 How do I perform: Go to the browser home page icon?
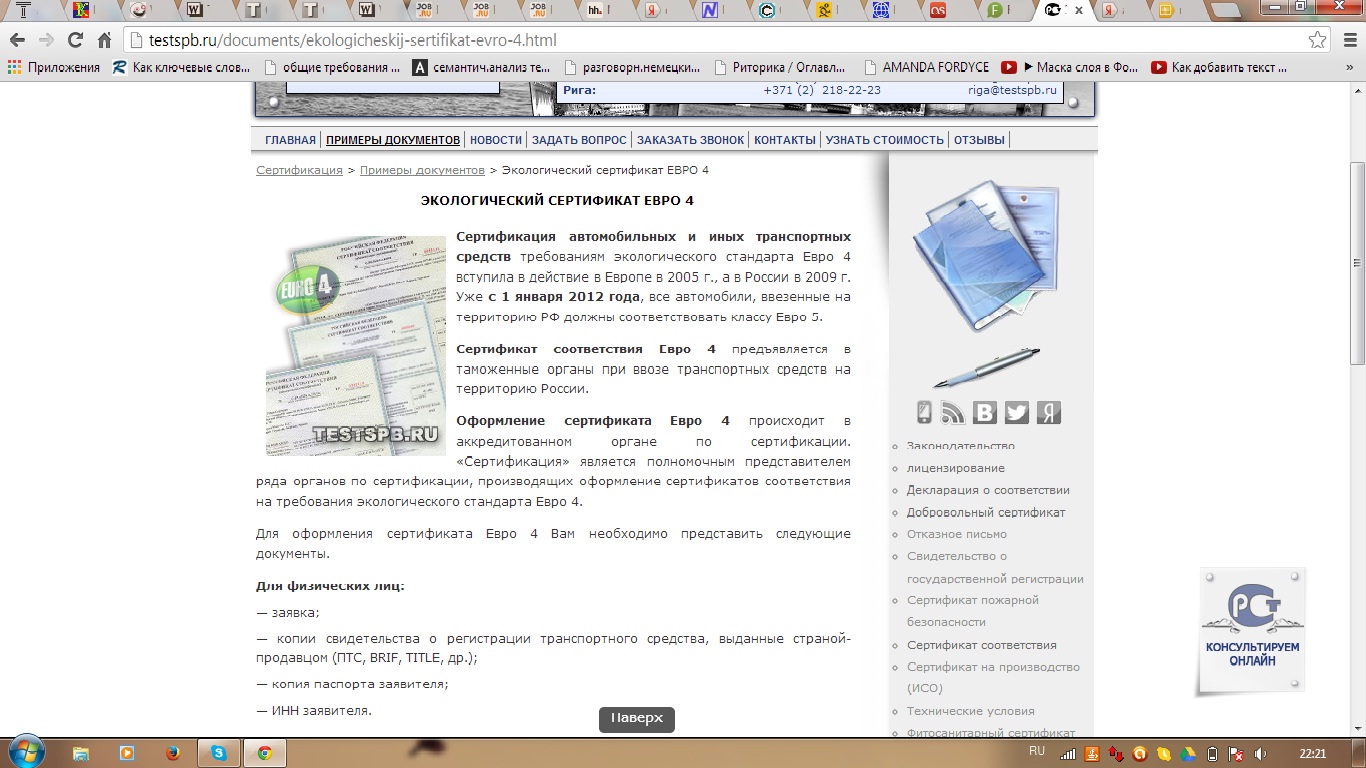click(104, 40)
